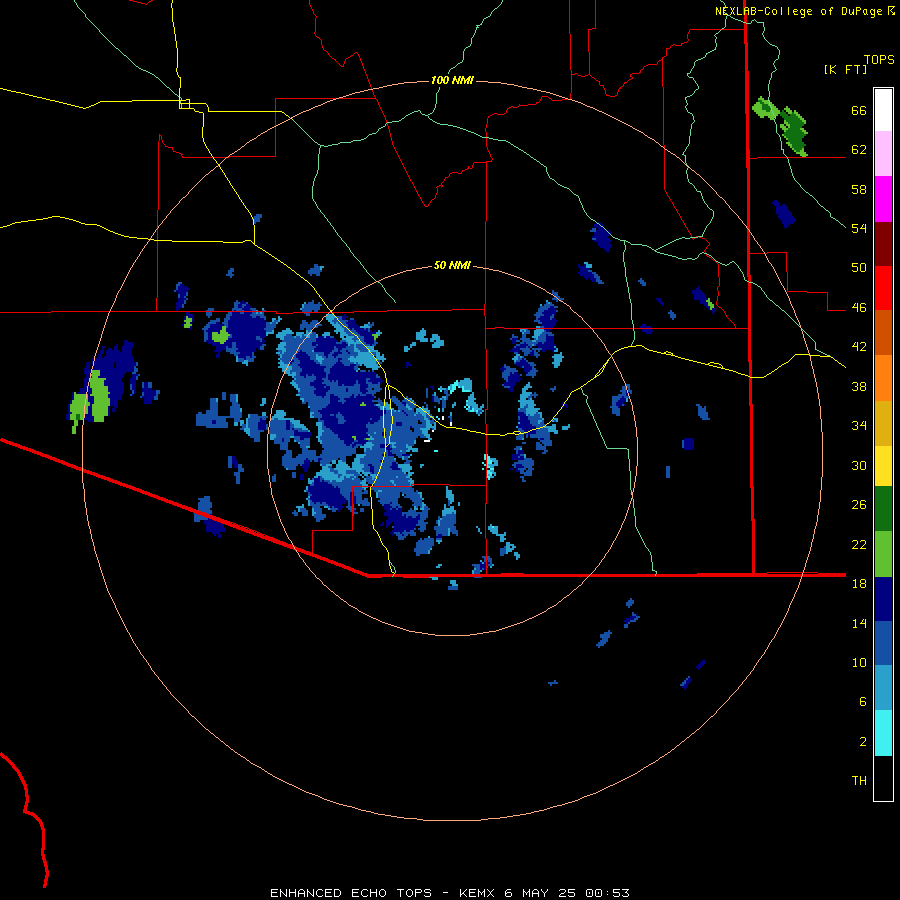The width and height of the screenshot is (900, 900).
Task: Click the light blue legend swatch
Action: [883, 688]
